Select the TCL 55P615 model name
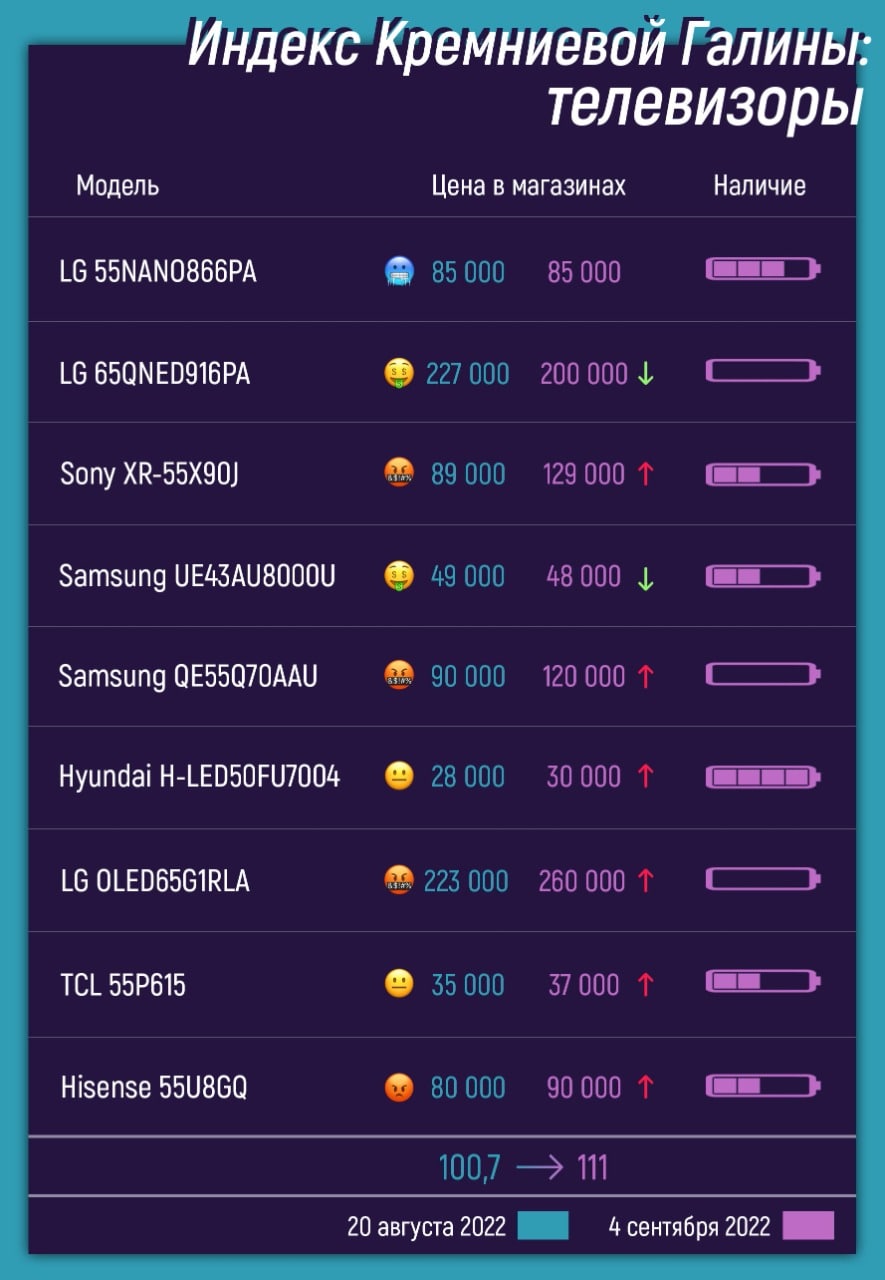885x1280 pixels. [x=123, y=985]
